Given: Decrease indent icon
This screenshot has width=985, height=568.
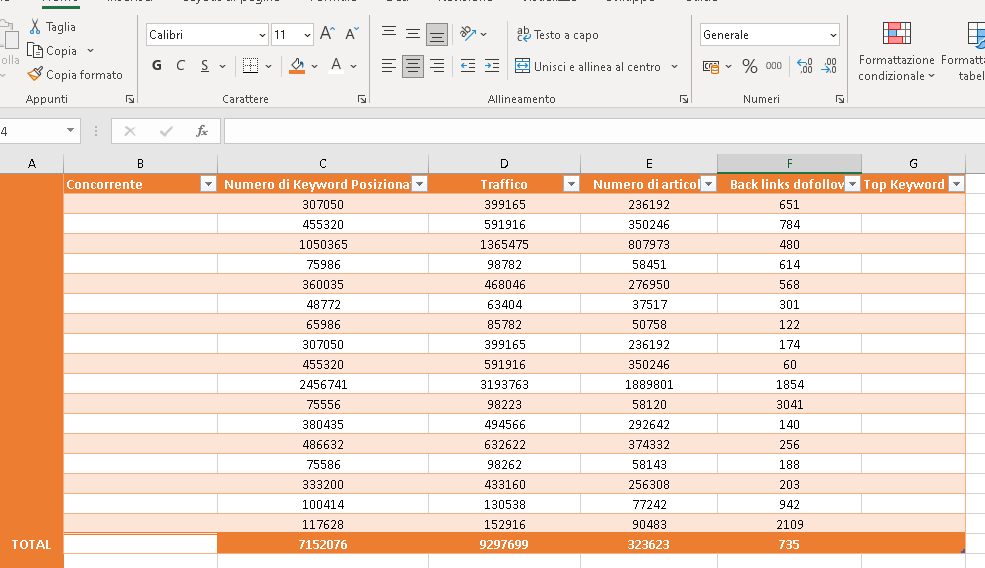Looking at the screenshot, I should click(x=468, y=65).
